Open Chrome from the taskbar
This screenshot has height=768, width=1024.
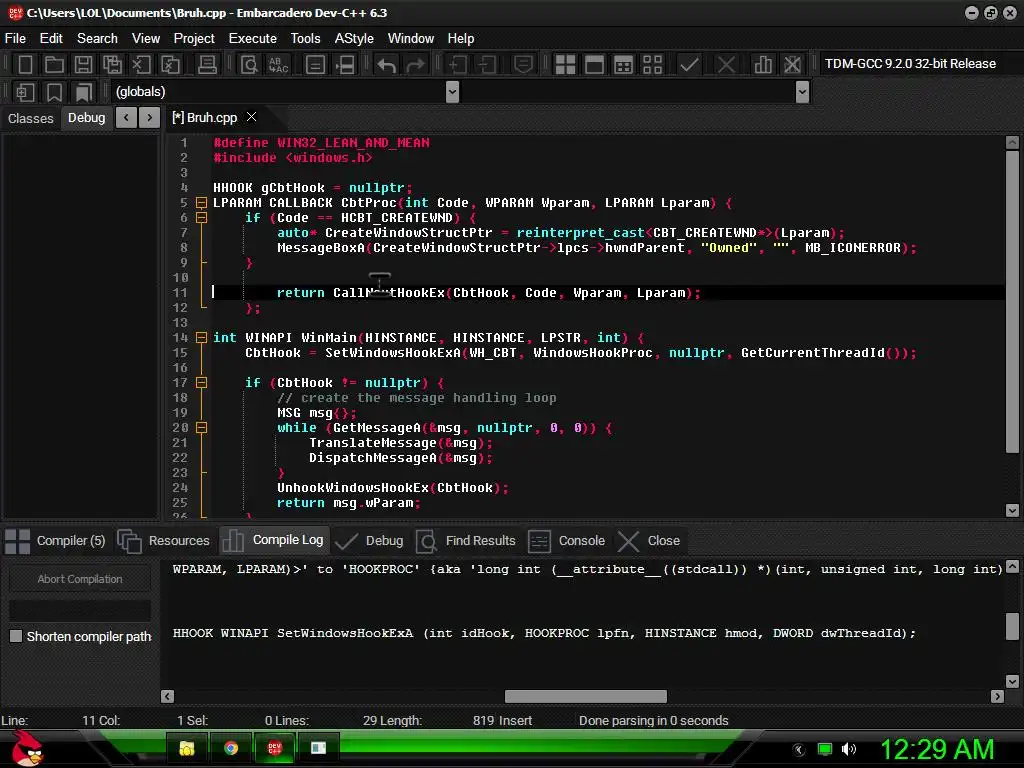pos(231,748)
